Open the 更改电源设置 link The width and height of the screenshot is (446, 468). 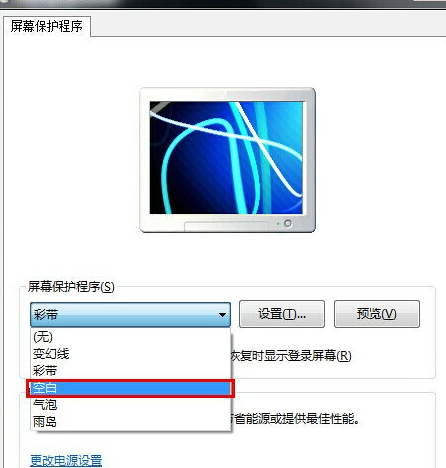pos(66,460)
